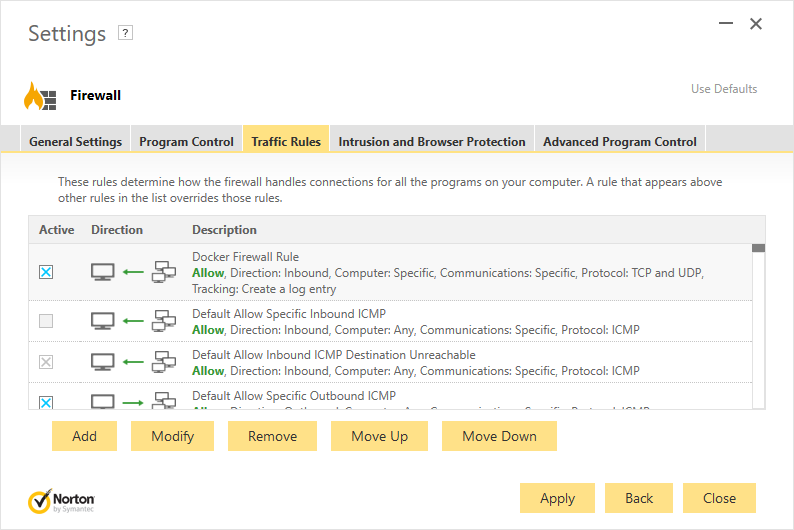The image size is (794, 530).
Task: Click the Norton by Symantec logo
Action: tap(61, 501)
